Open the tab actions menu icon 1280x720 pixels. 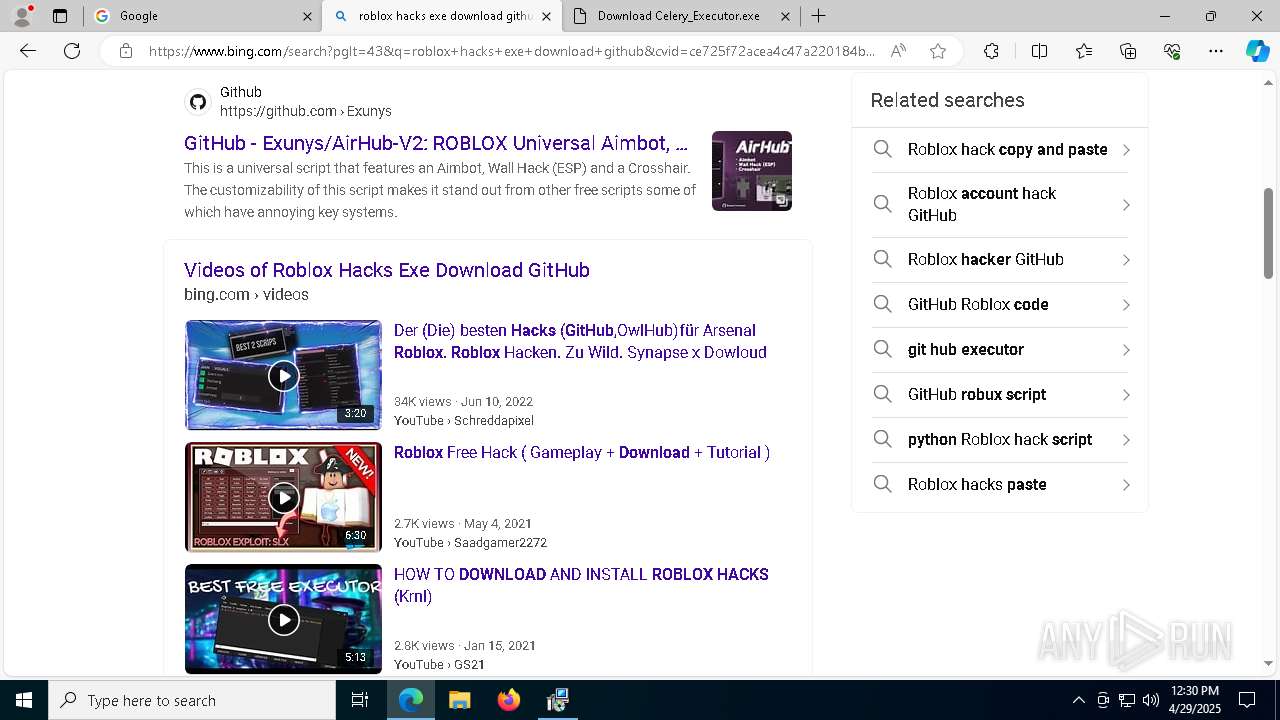click(60, 16)
